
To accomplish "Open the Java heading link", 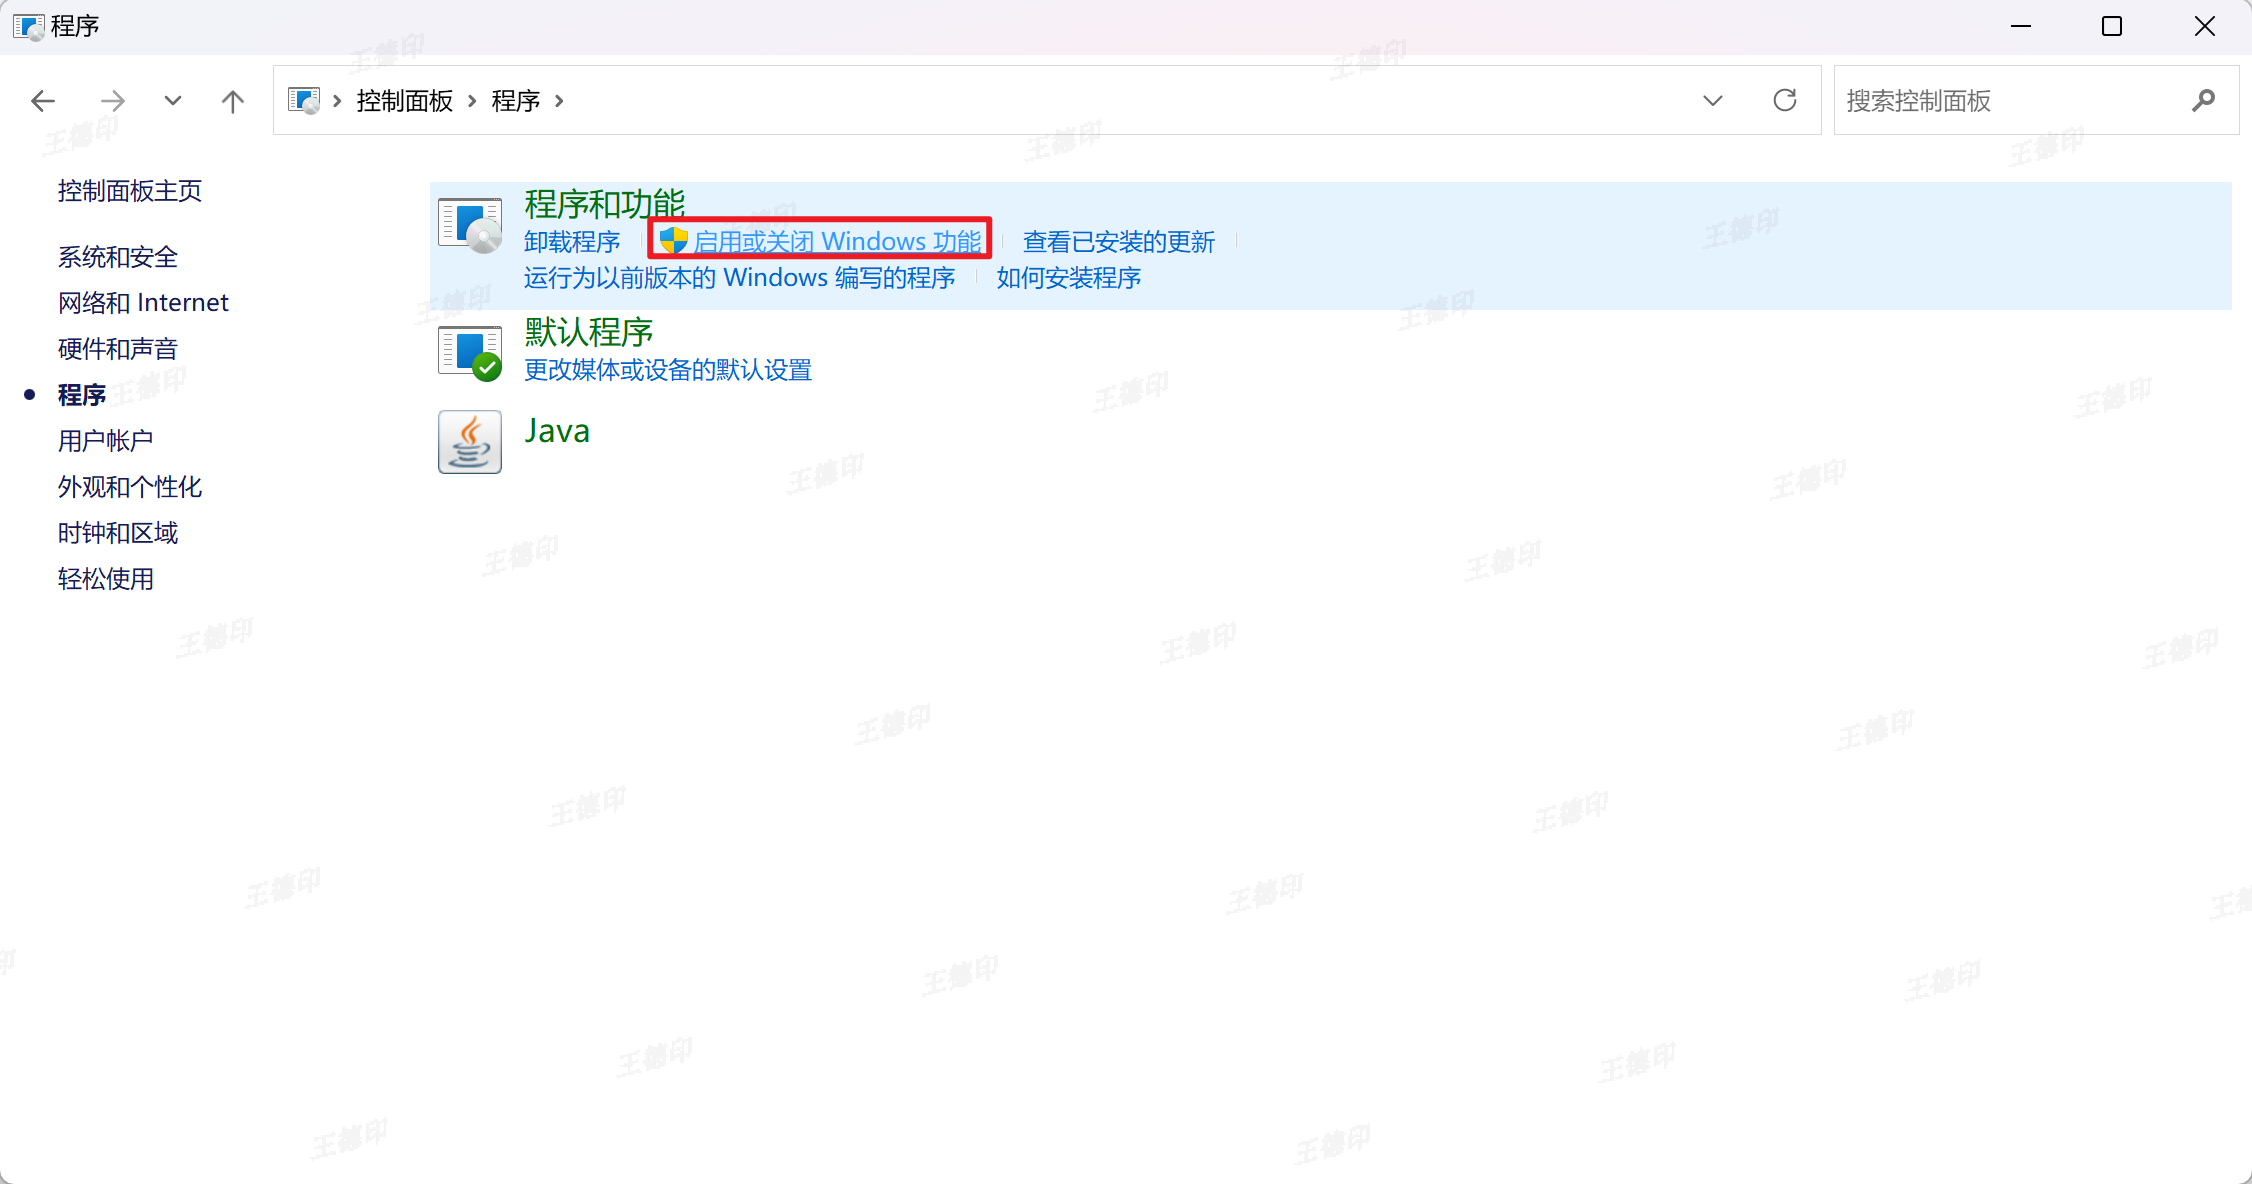I will (557, 431).
